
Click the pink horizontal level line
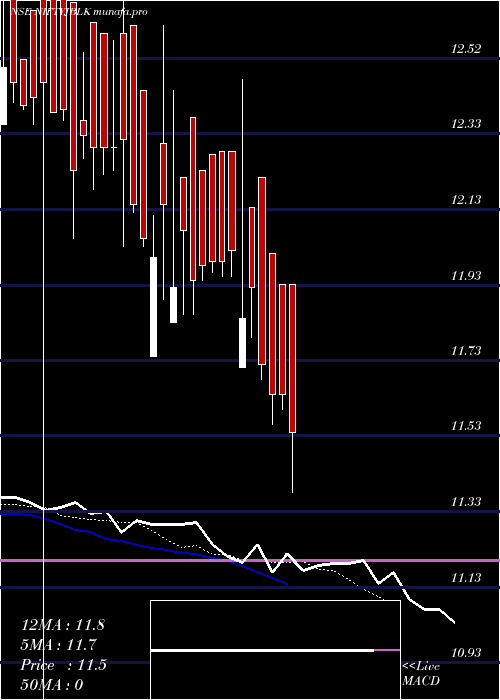coord(250,560)
